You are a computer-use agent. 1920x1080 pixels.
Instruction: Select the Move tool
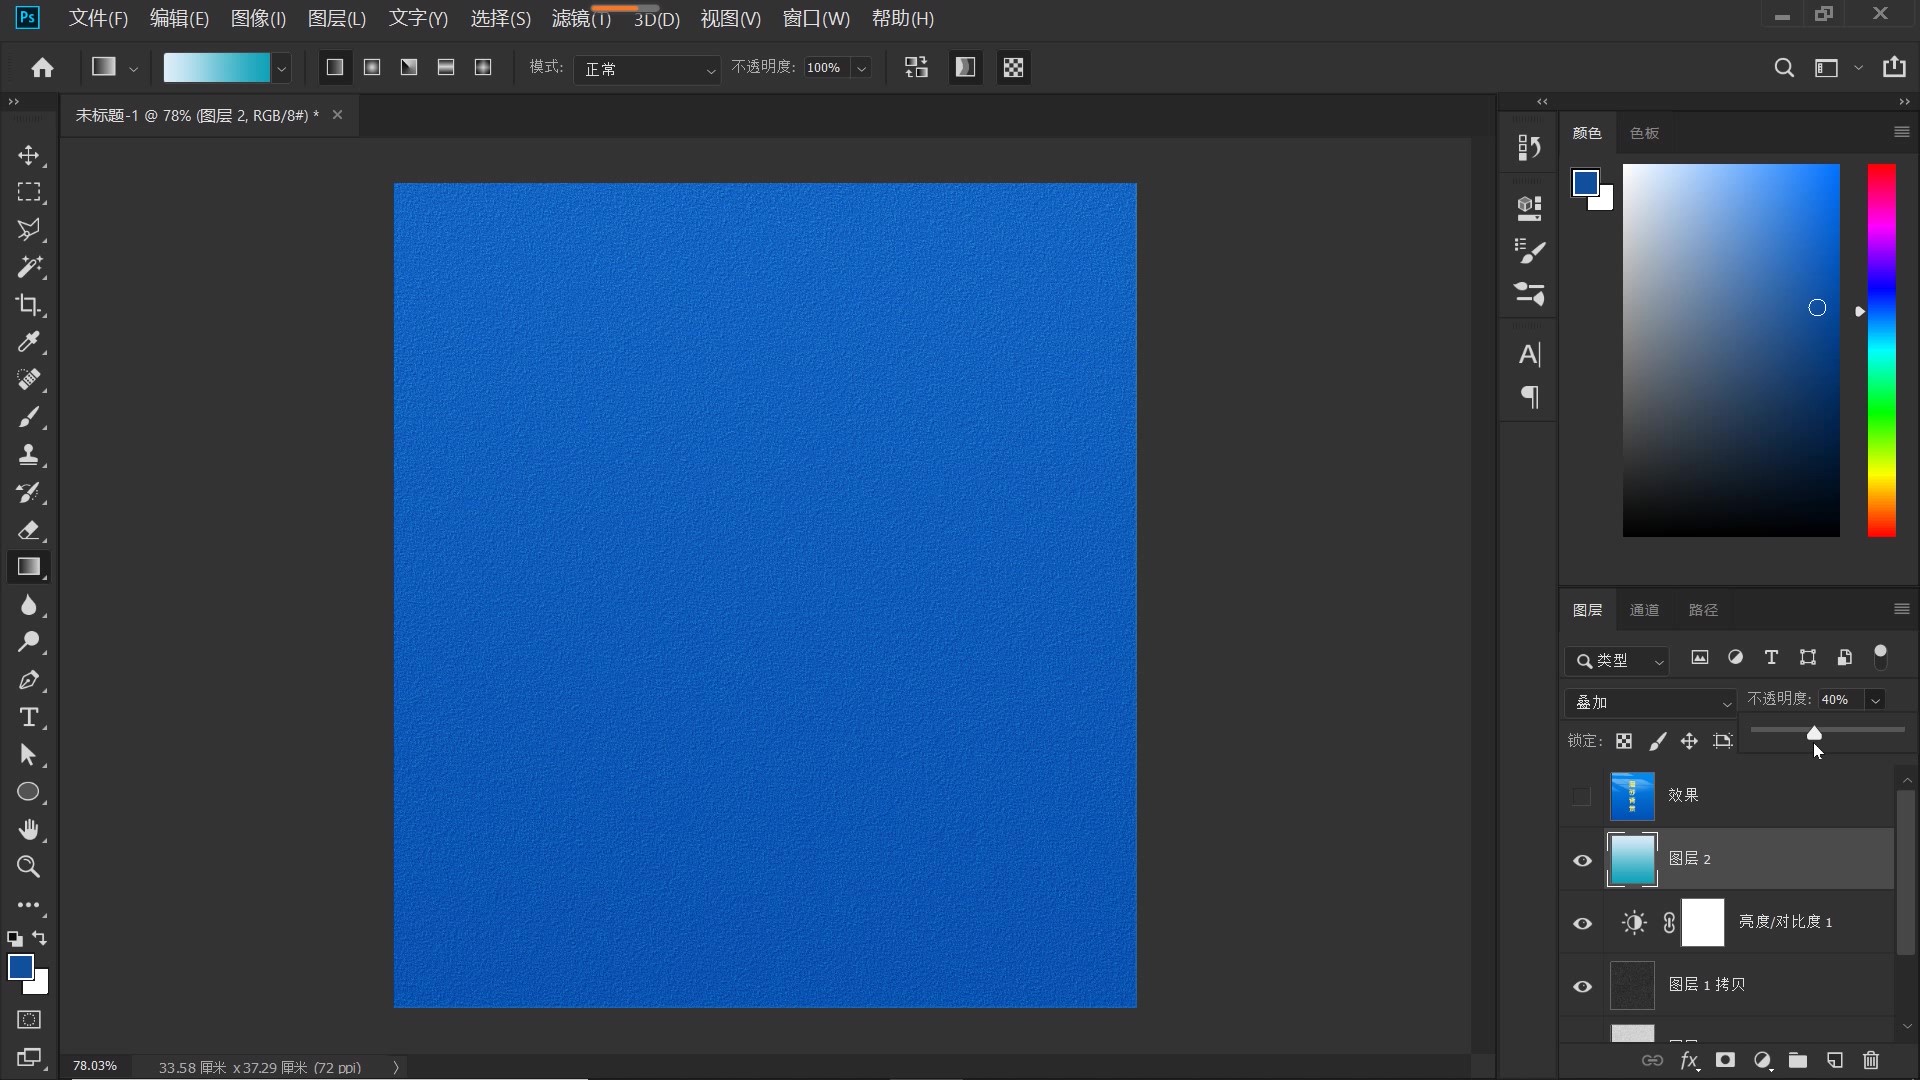28,155
